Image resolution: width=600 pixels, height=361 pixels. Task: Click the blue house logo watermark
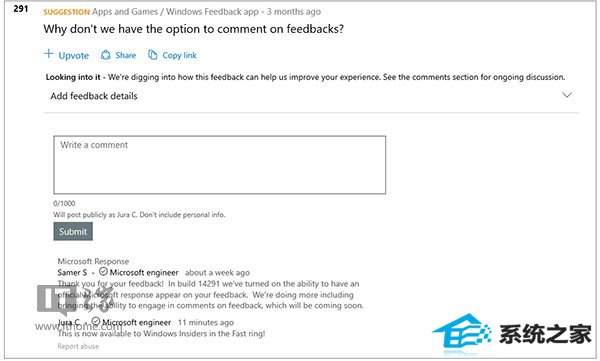(x=461, y=332)
